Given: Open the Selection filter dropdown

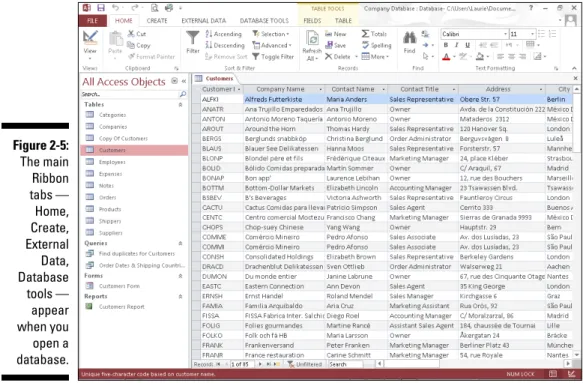Looking at the screenshot, I should pos(271,34).
